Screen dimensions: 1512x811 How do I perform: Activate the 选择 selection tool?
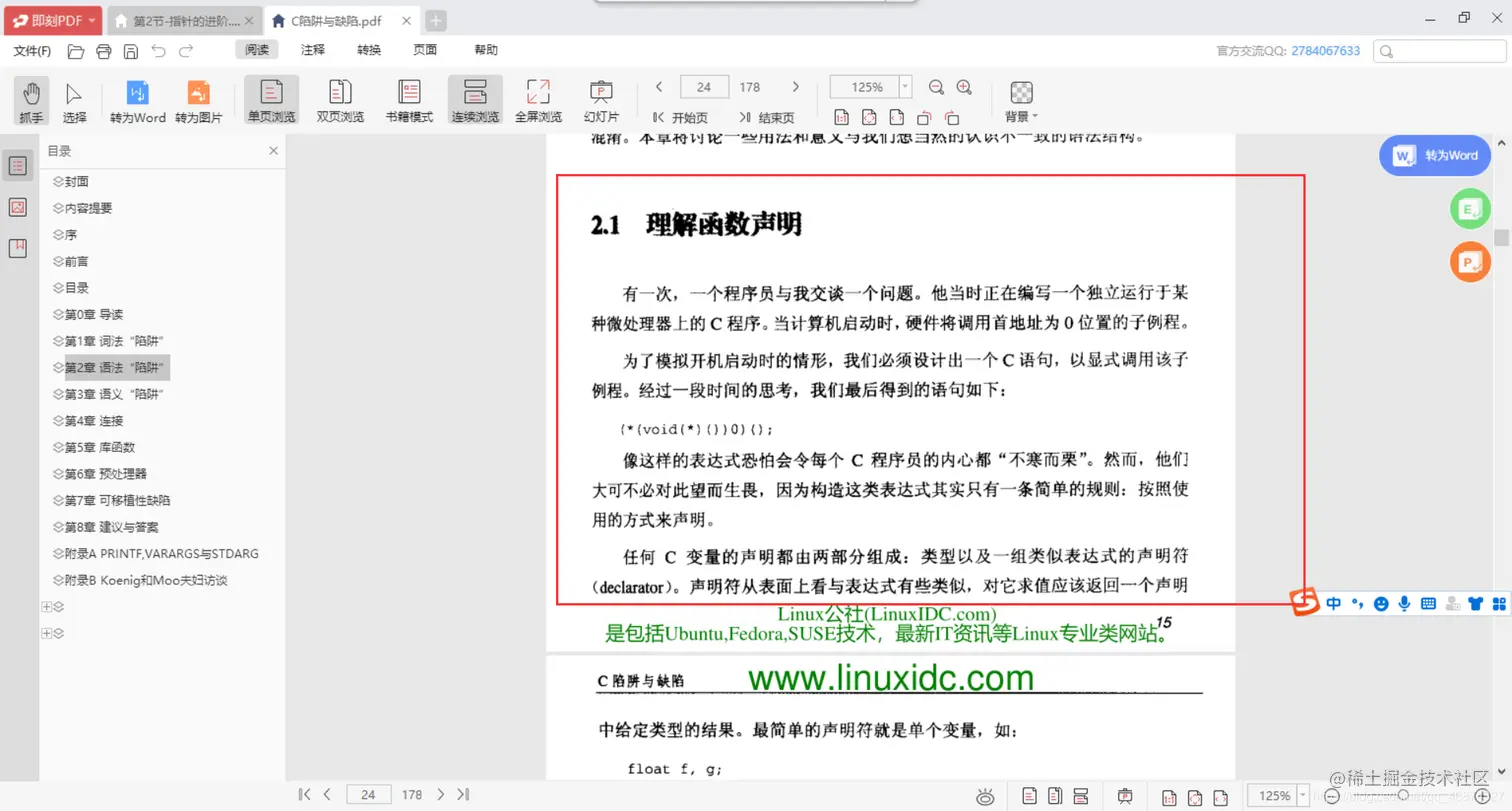pos(72,99)
